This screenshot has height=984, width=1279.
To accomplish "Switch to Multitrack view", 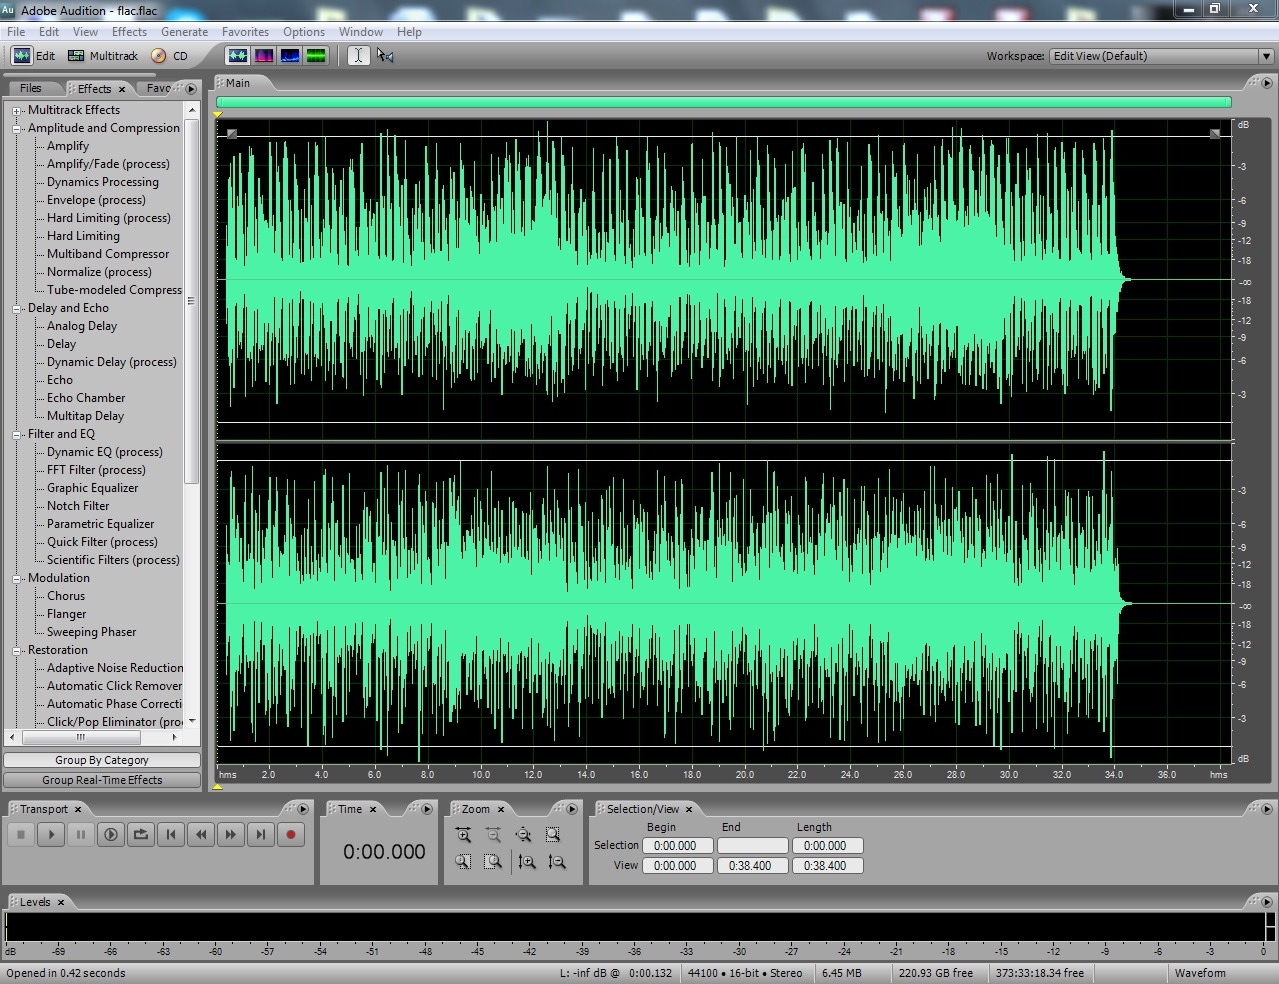I will tap(103, 56).
